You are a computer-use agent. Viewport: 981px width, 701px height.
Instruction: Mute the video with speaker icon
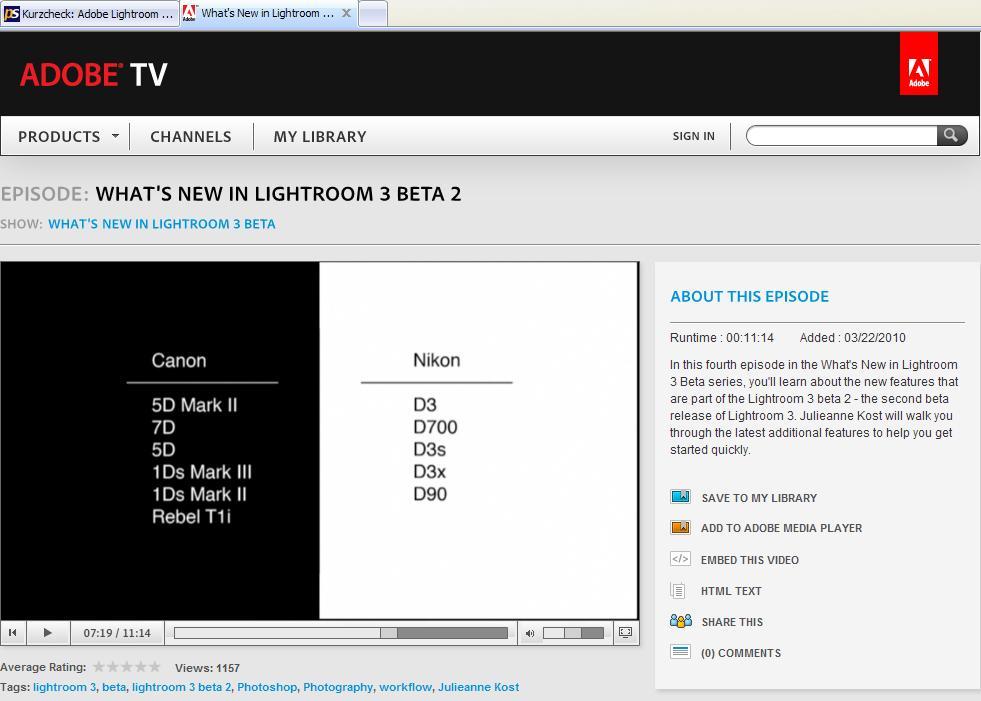click(x=530, y=633)
